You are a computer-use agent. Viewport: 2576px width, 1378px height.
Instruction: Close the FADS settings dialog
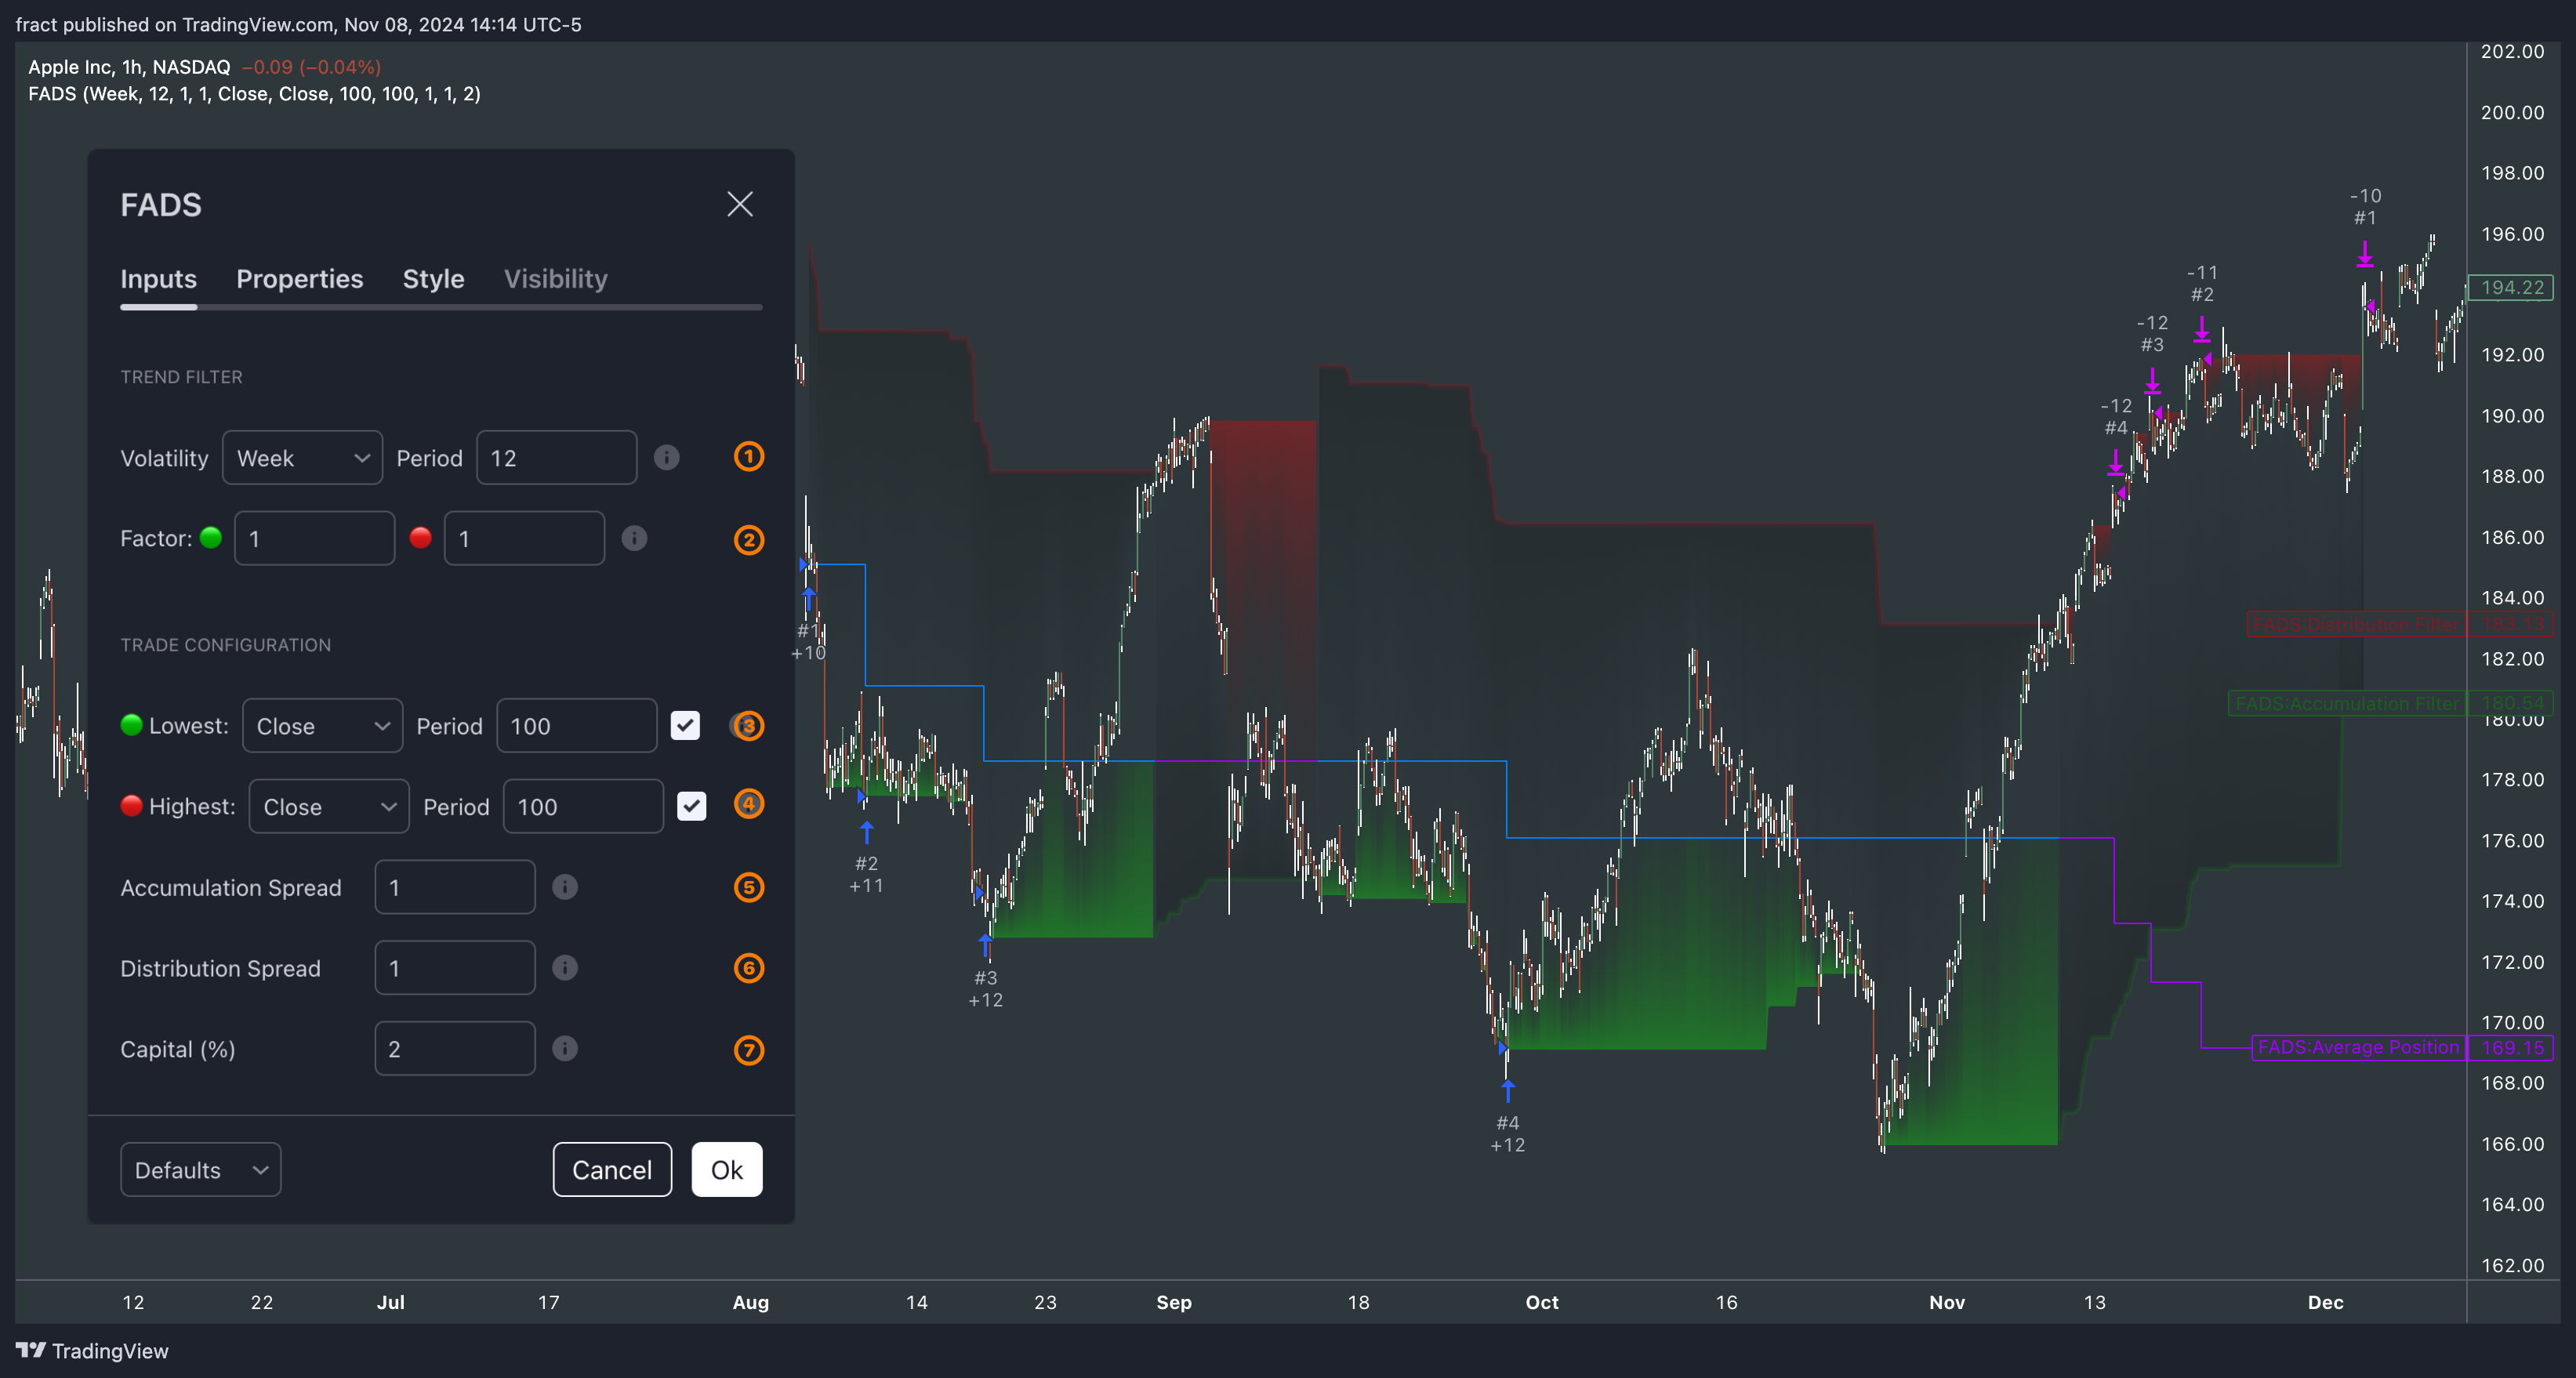pyautogui.click(x=739, y=204)
